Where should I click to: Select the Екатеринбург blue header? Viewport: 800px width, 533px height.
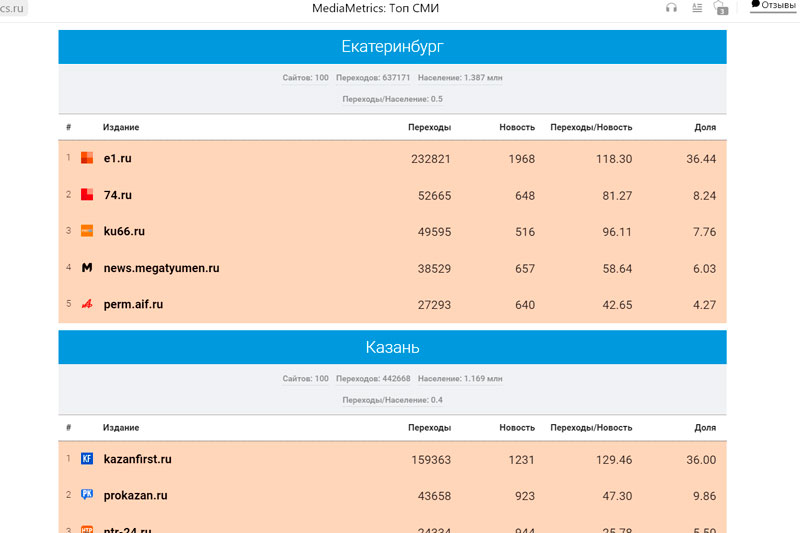coord(392,47)
